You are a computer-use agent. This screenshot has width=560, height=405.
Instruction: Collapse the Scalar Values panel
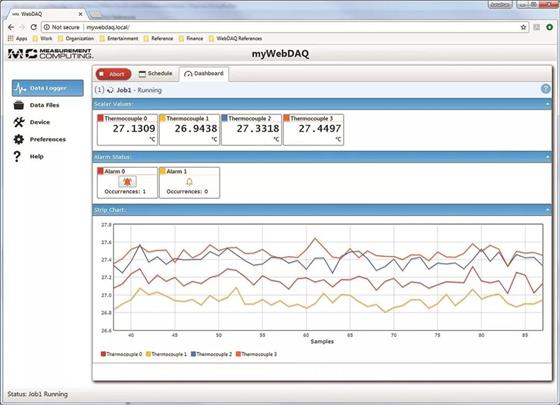click(x=548, y=104)
